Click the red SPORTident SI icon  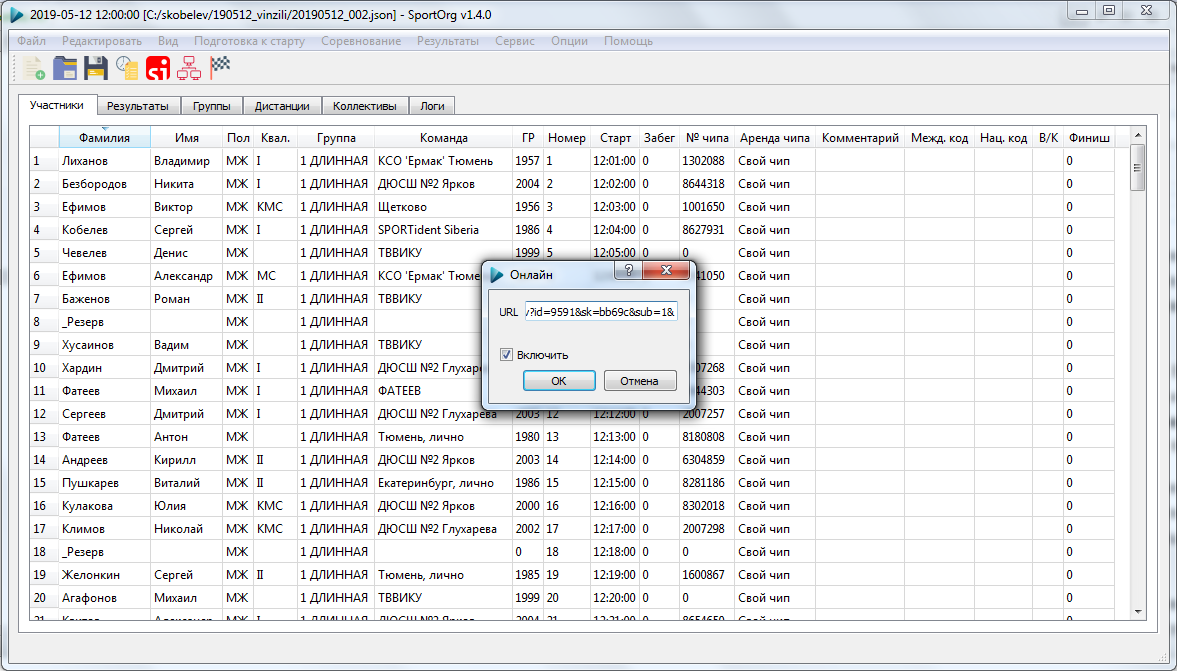(158, 68)
